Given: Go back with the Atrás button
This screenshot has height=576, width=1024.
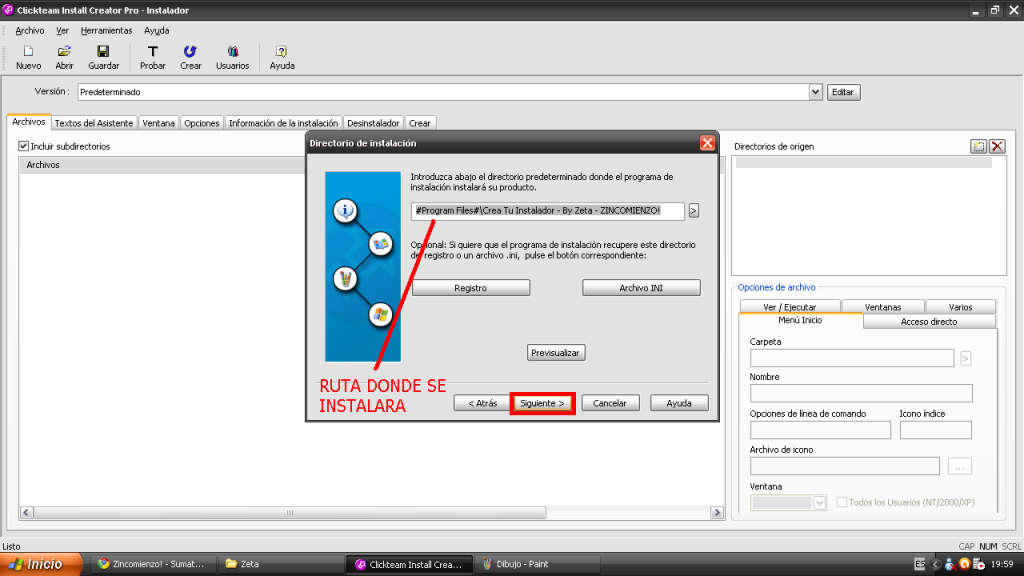Looking at the screenshot, I should coord(482,403).
